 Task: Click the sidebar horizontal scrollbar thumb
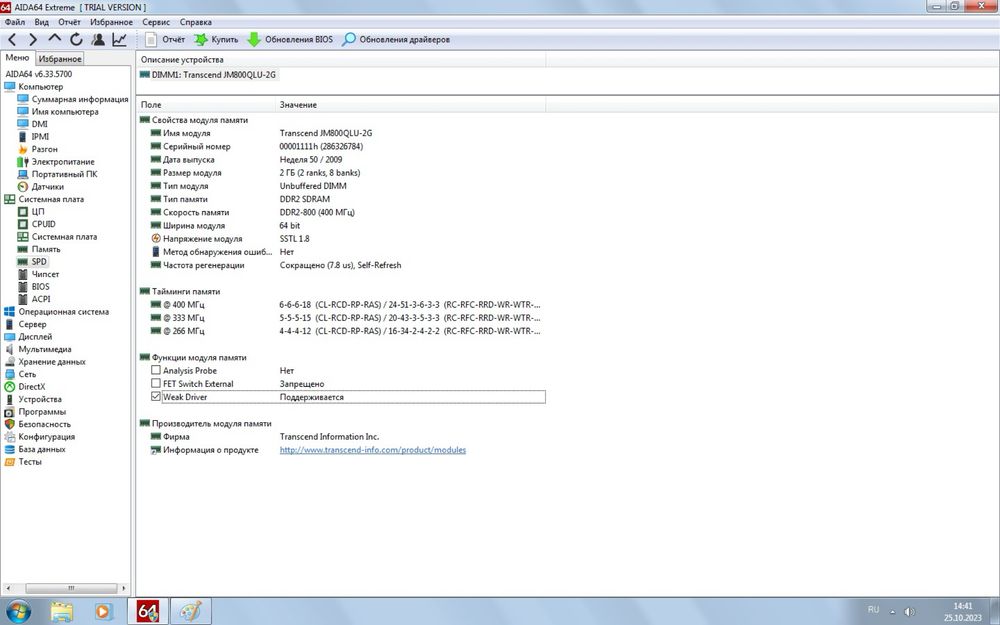tap(71, 588)
